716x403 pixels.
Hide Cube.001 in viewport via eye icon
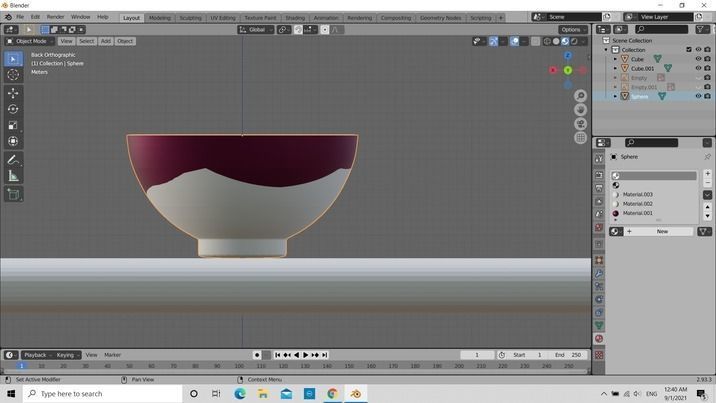click(x=698, y=68)
